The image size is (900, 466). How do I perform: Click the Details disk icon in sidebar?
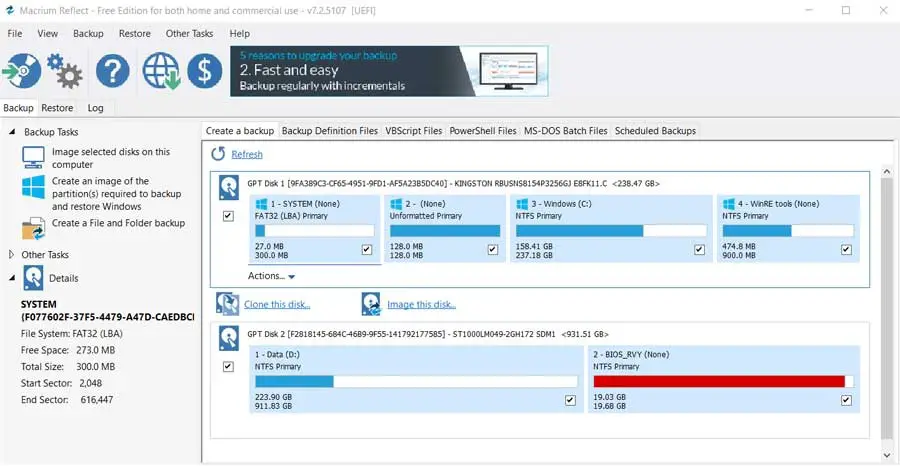pos(33,278)
